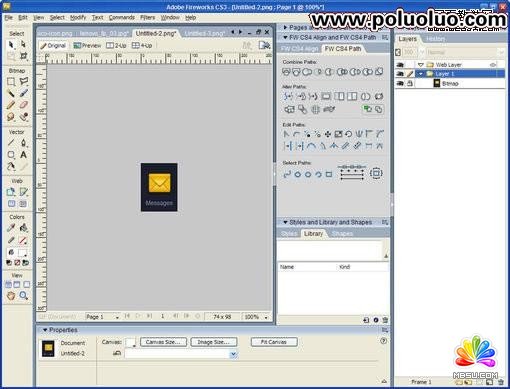Click the first Combine Paths icon

286,72
